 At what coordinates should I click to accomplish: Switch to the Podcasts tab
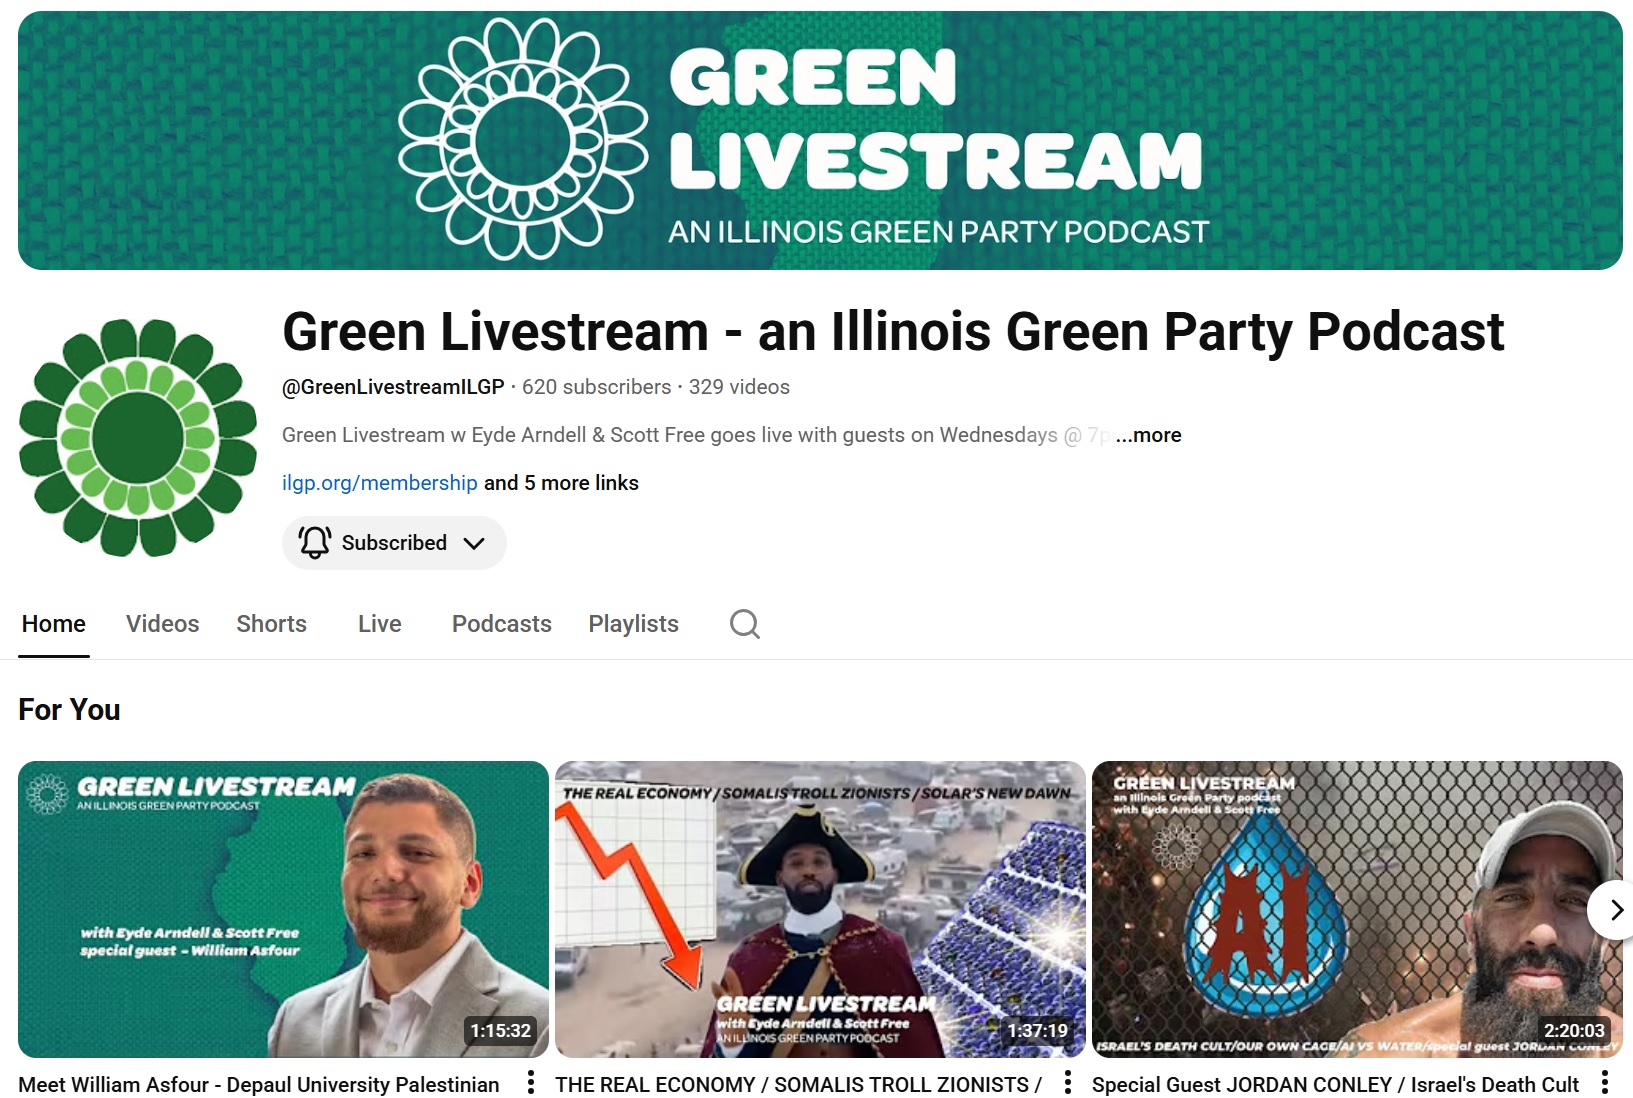(502, 624)
